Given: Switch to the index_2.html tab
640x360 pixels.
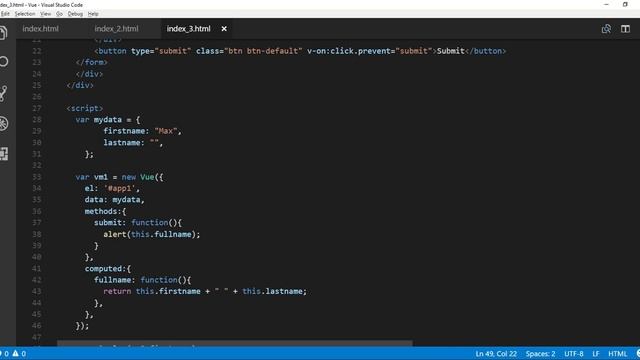Looking at the screenshot, I should click(116, 29).
